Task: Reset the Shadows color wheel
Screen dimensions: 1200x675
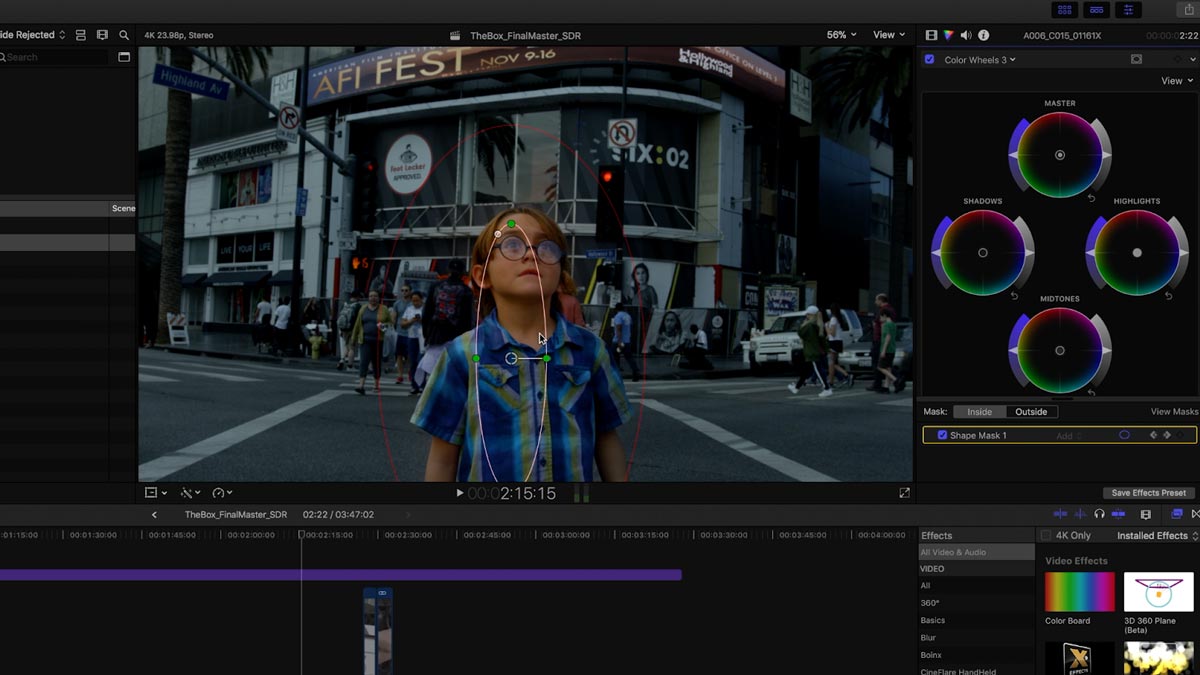Action: click(1014, 296)
